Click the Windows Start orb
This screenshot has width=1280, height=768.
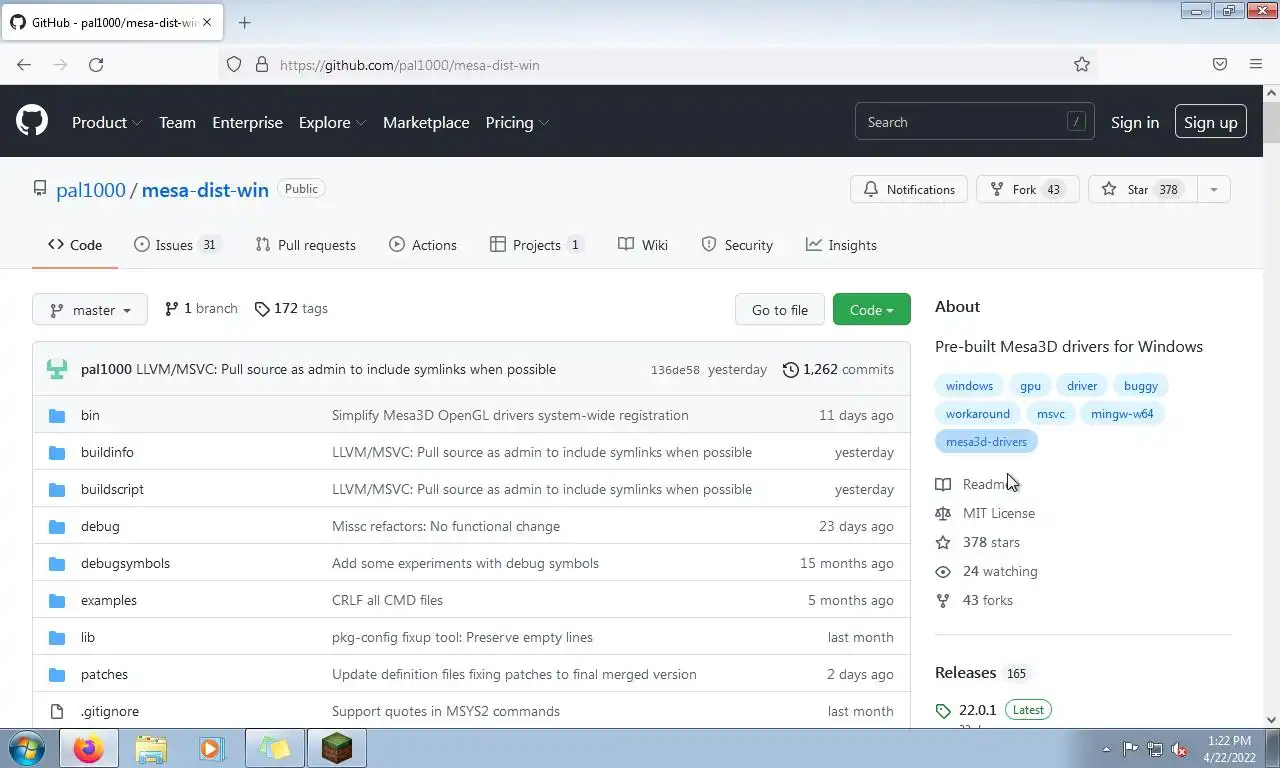(x=26, y=748)
